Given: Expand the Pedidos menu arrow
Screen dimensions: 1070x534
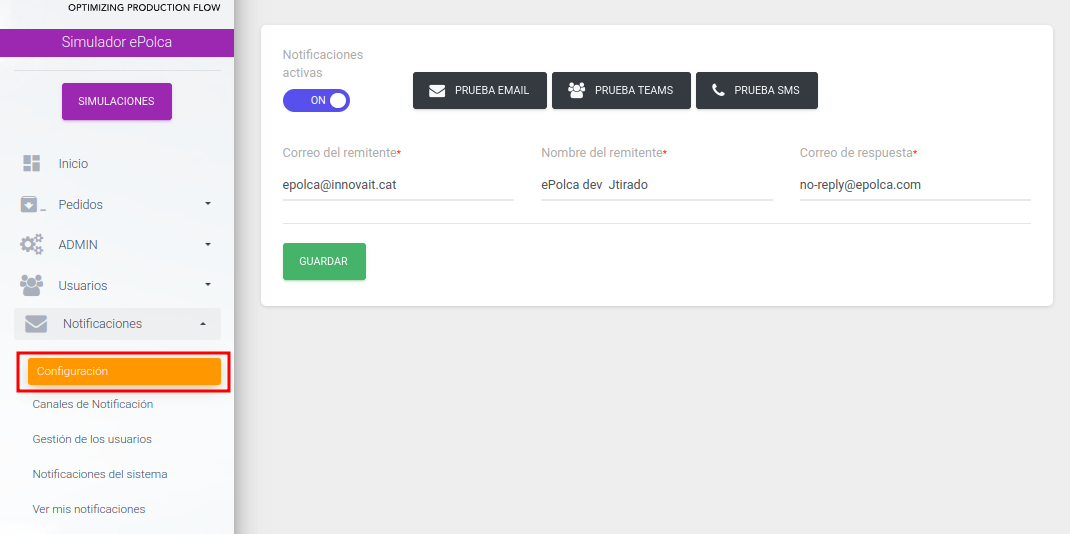Looking at the screenshot, I should point(207,204).
